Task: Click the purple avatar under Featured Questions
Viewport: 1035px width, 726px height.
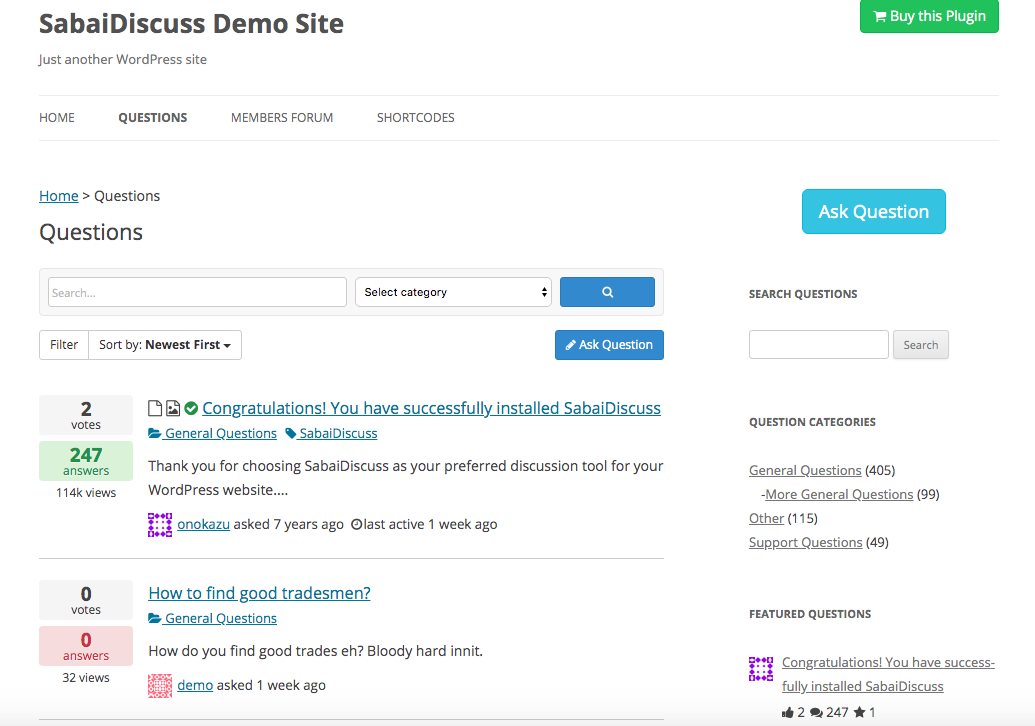Action: click(x=760, y=669)
